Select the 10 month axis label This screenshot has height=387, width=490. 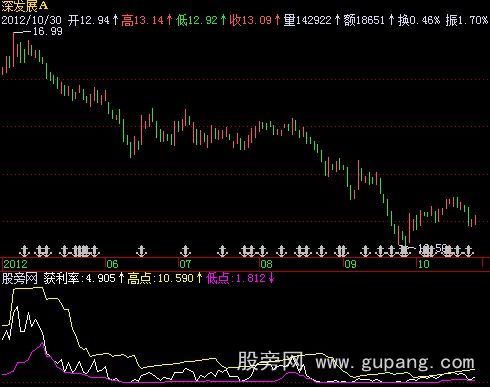pos(424,264)
